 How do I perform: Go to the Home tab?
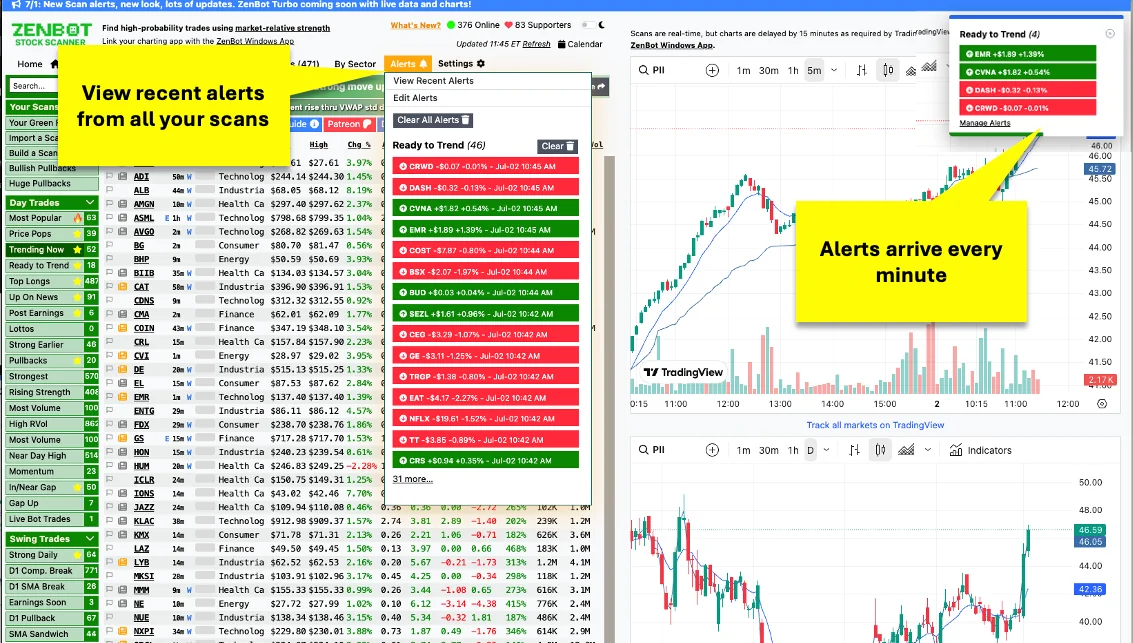(30, 64)
